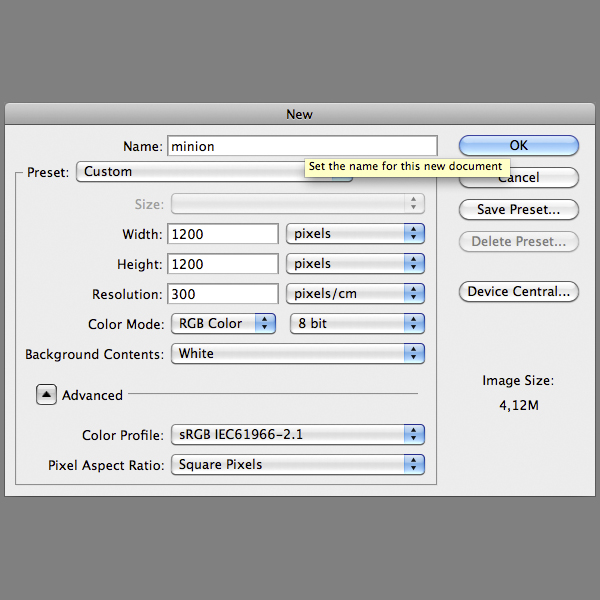
Task: Open the Background Contents dropdown
Action: tap(298, 354)
